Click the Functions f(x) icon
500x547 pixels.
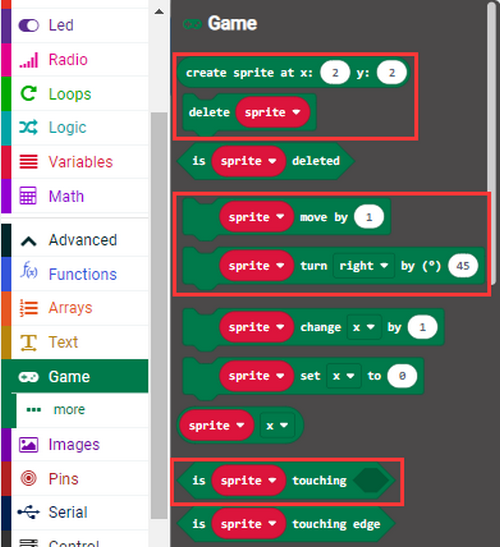point(28,271)
